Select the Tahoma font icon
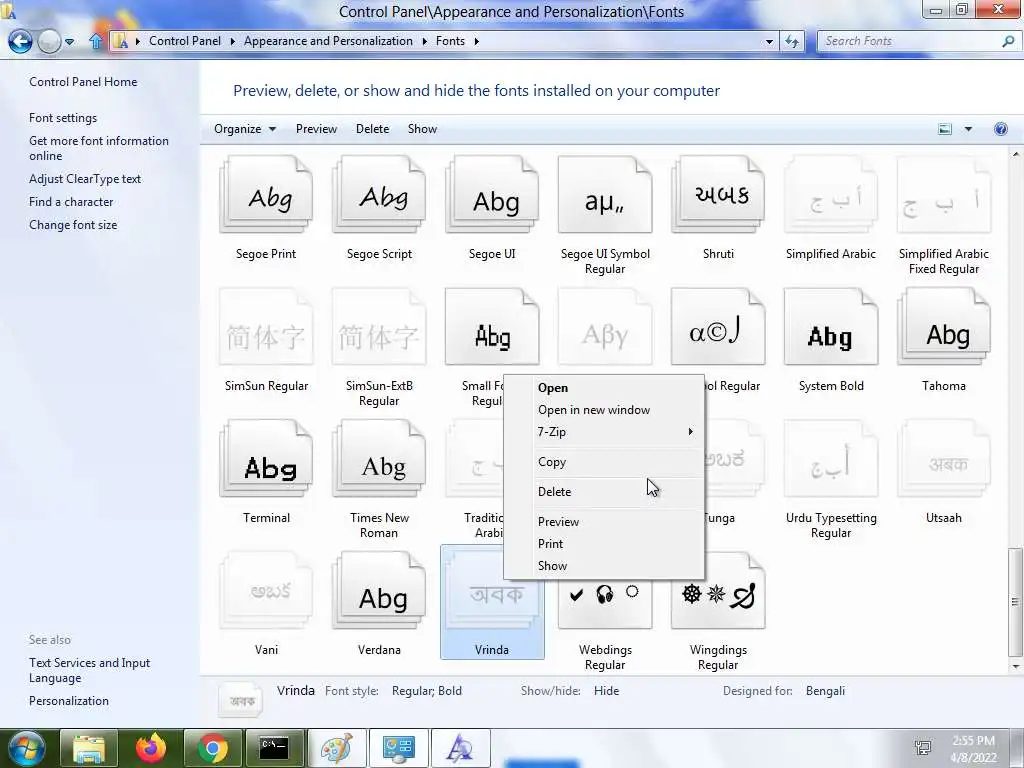 pos(944,327)
